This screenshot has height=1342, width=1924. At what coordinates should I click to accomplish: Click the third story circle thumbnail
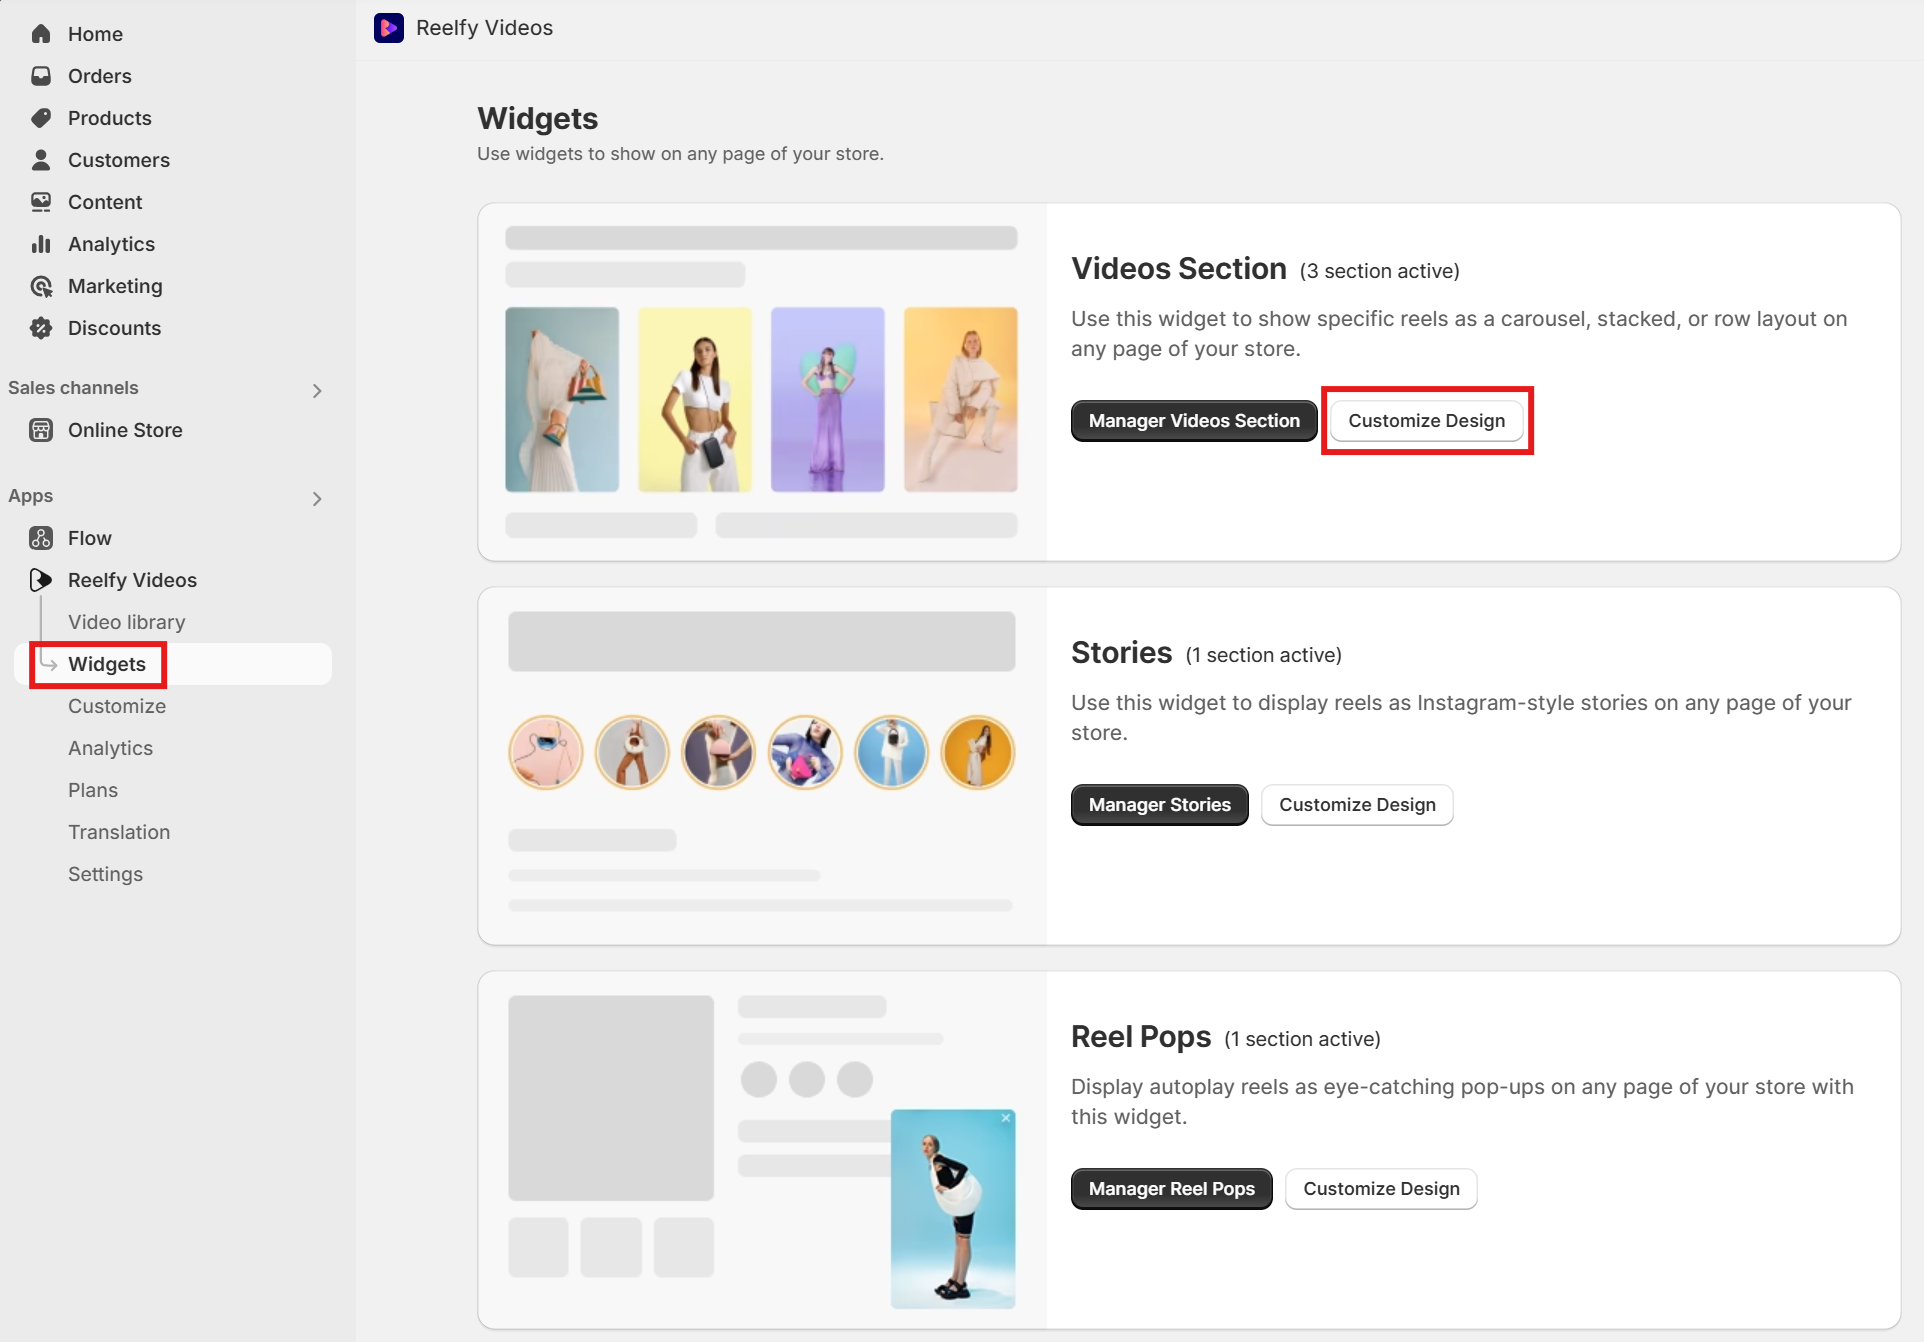coord(719,752)
